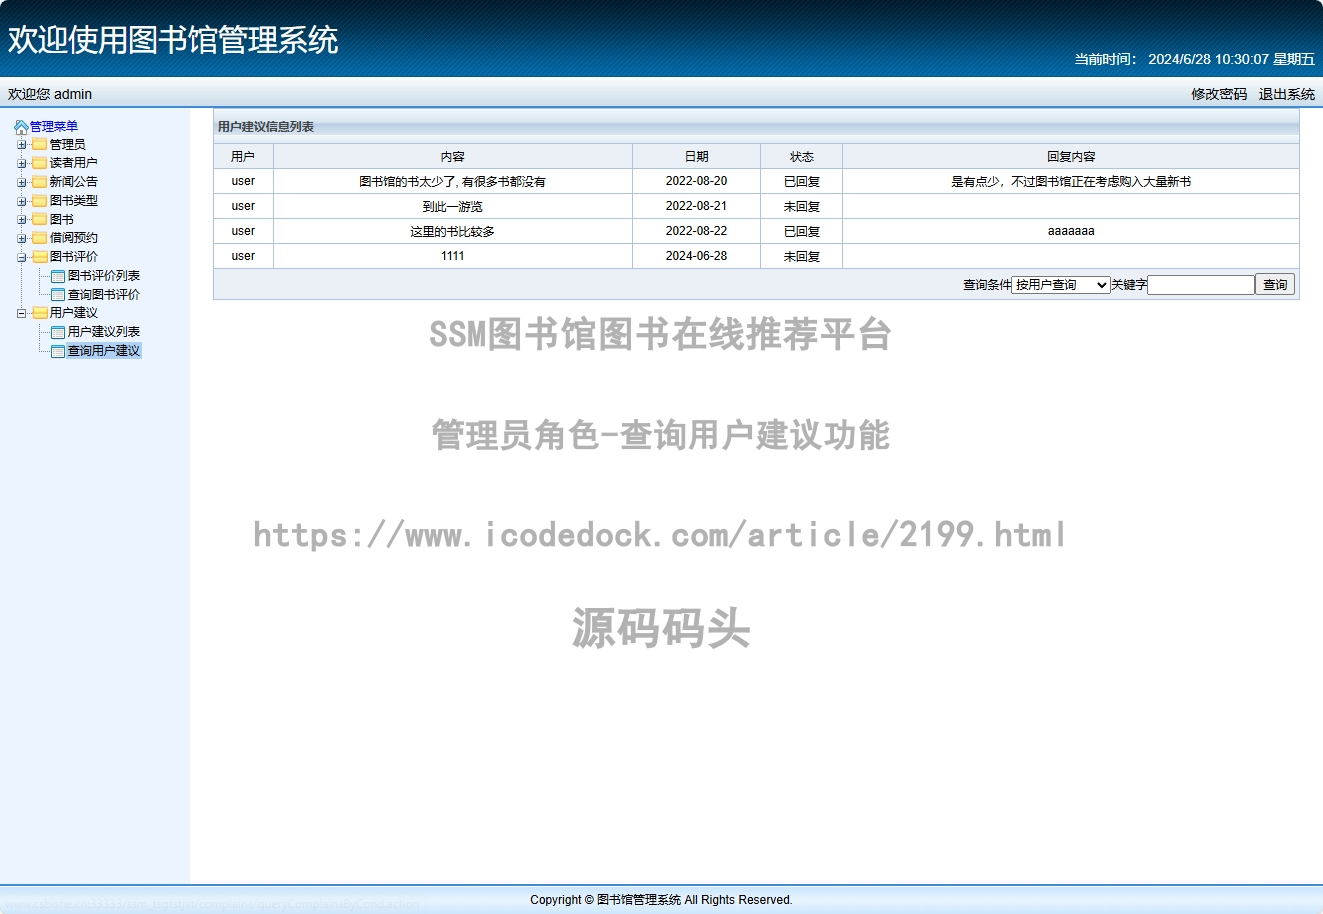The width and height of the screenshot is (1323, 914).
Task: Click the folder icon next to 图书
Action: [40, 220]
